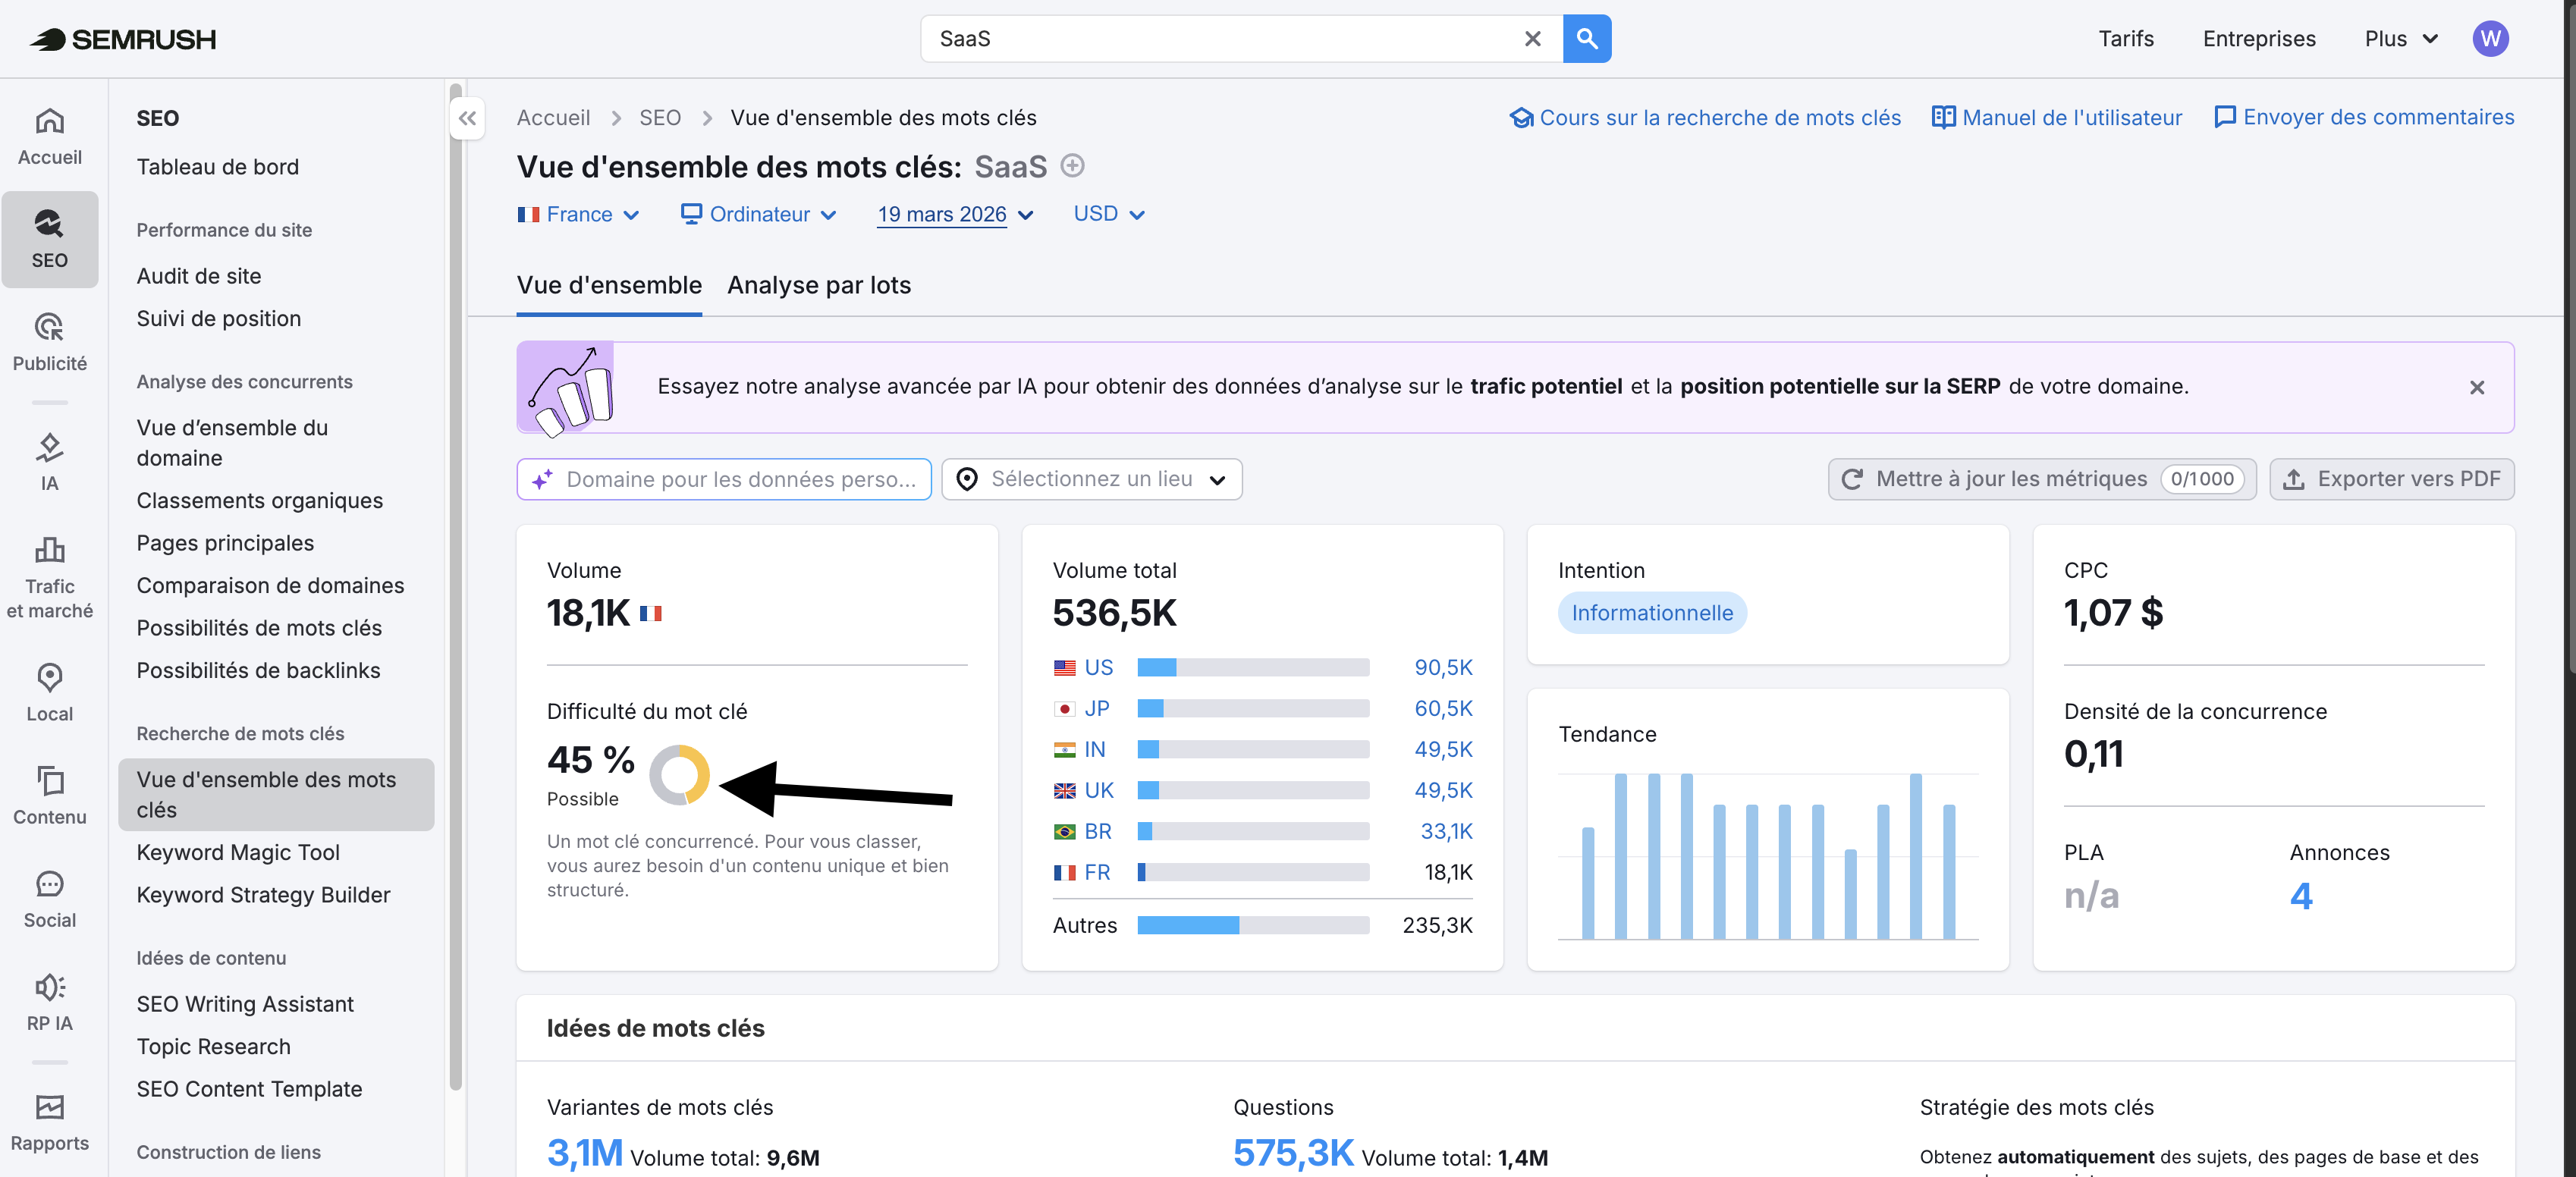Click the US country volume row link

pyautogui.click(x=1098, y=667)
